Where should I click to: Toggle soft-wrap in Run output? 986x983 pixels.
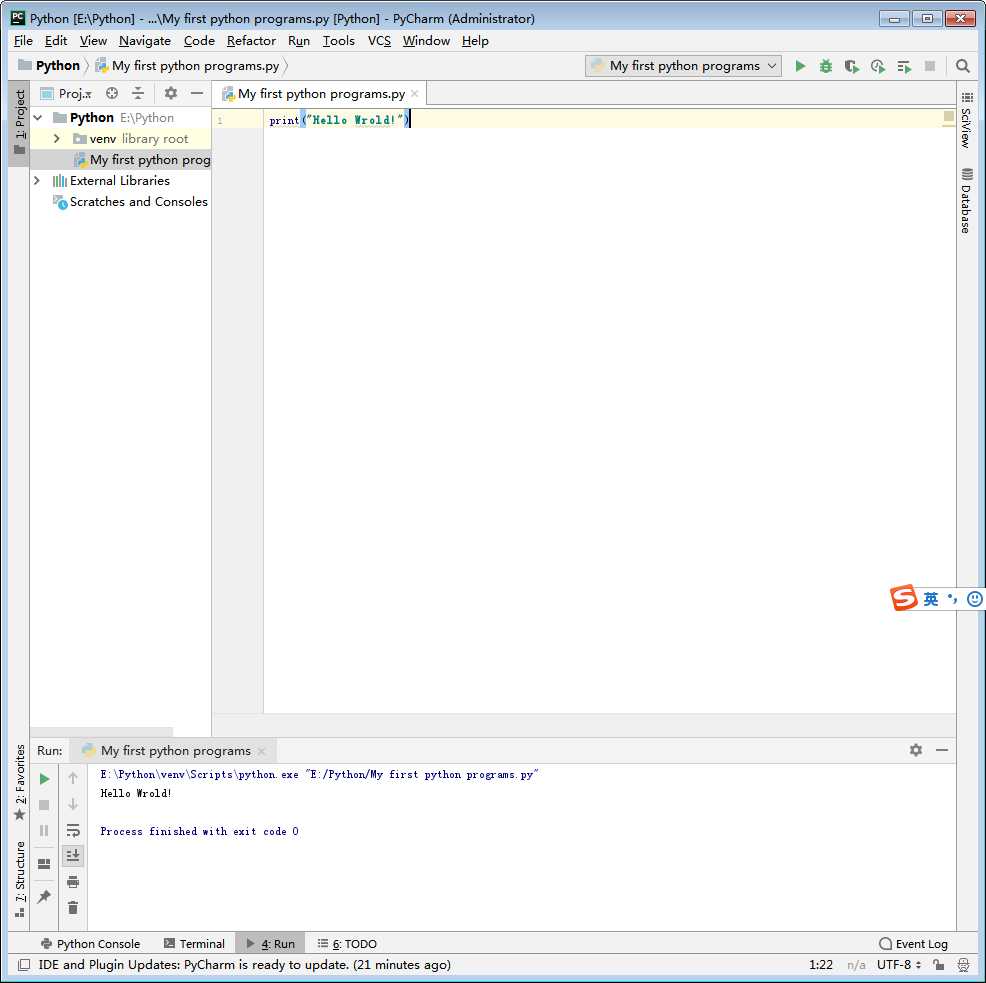click(73, 830)
